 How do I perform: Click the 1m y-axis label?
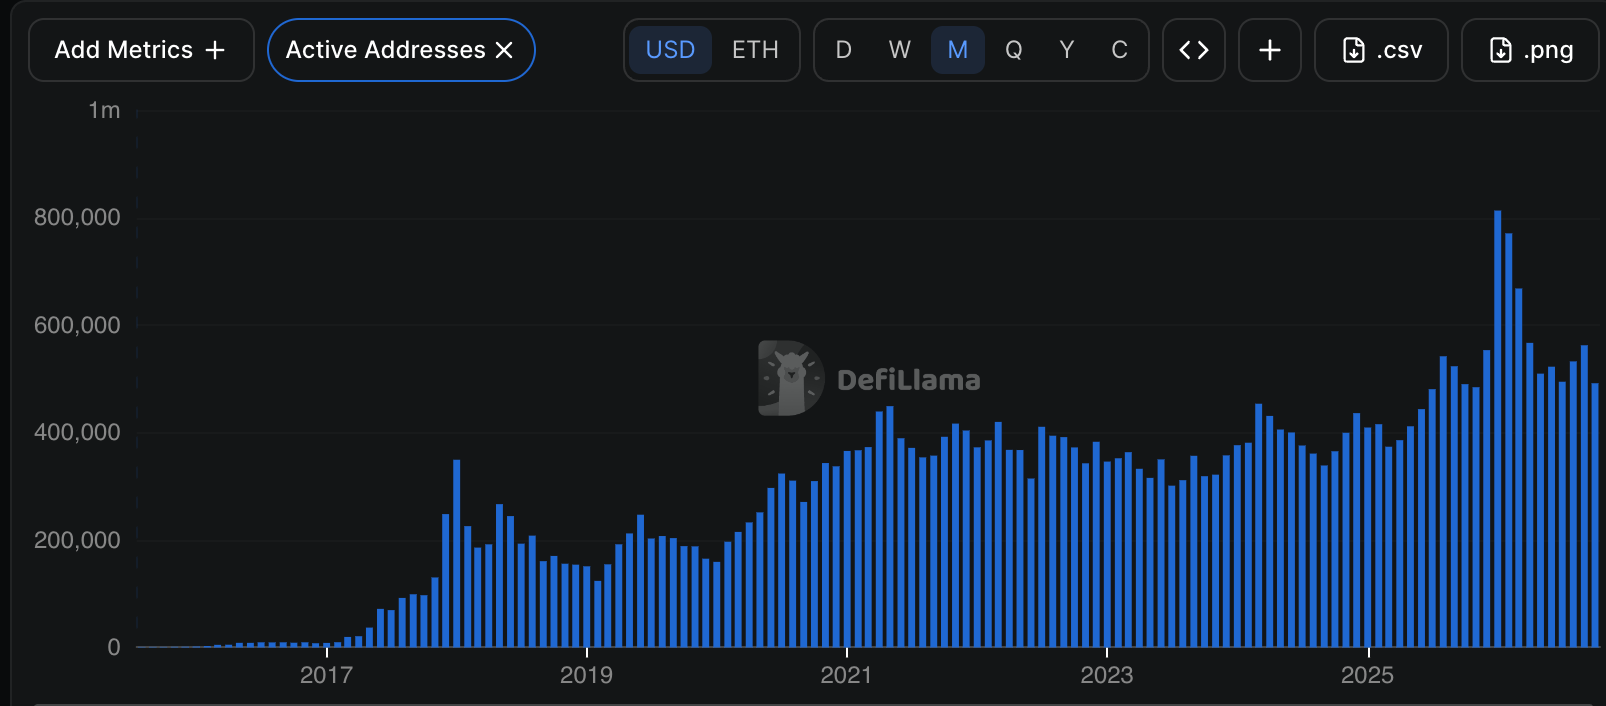104,110
